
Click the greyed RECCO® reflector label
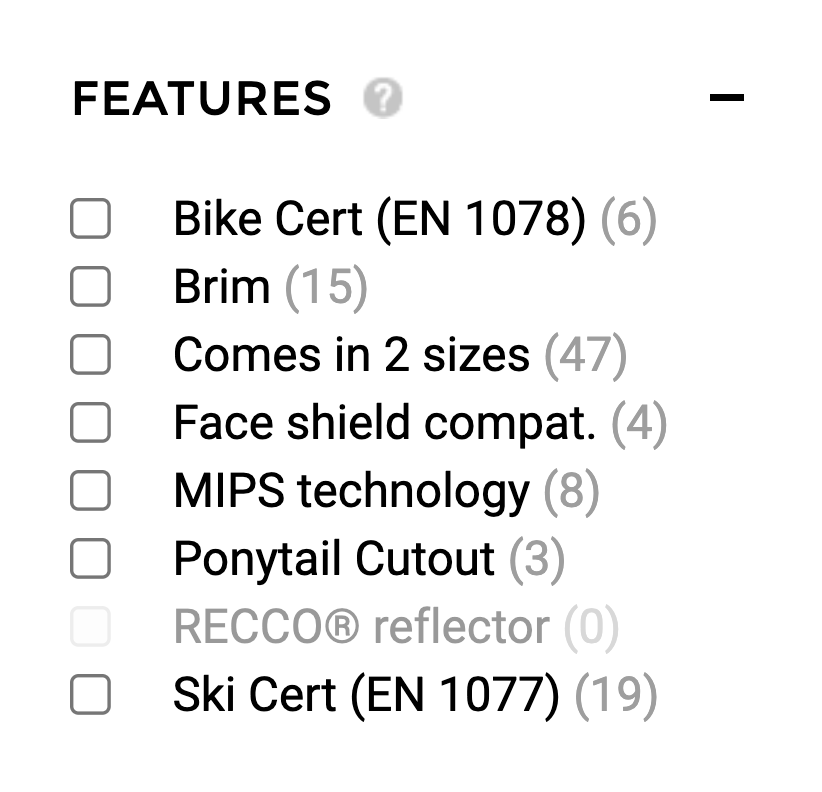[361, 628]
